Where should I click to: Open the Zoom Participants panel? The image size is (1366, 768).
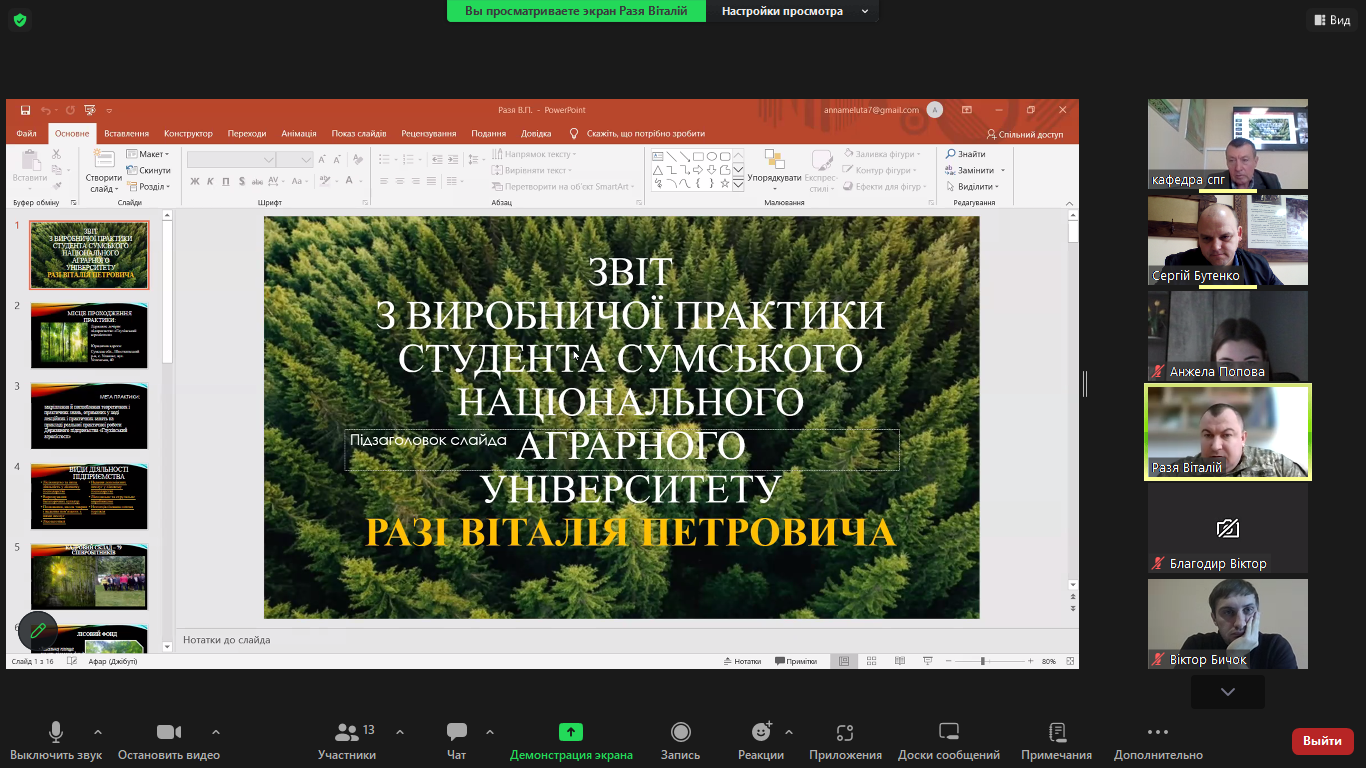click(x=347, y=739)
